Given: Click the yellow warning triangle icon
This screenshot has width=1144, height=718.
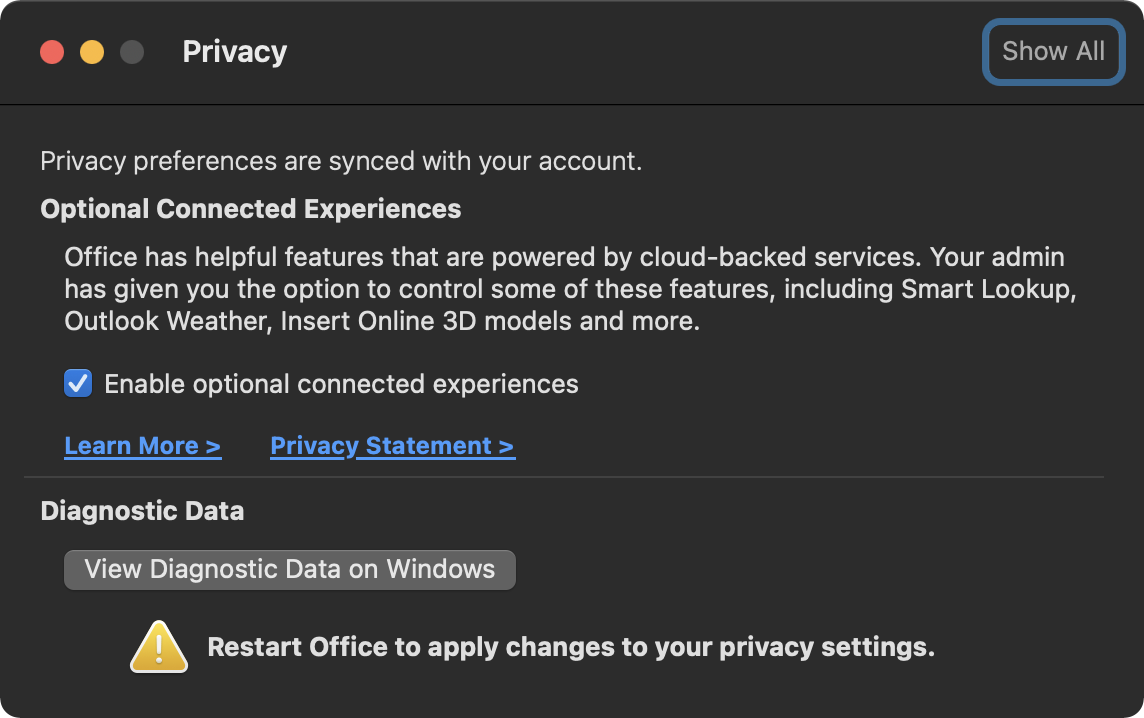Looking at the screenshot, I should pyautogui.click(x=159, y=647).
